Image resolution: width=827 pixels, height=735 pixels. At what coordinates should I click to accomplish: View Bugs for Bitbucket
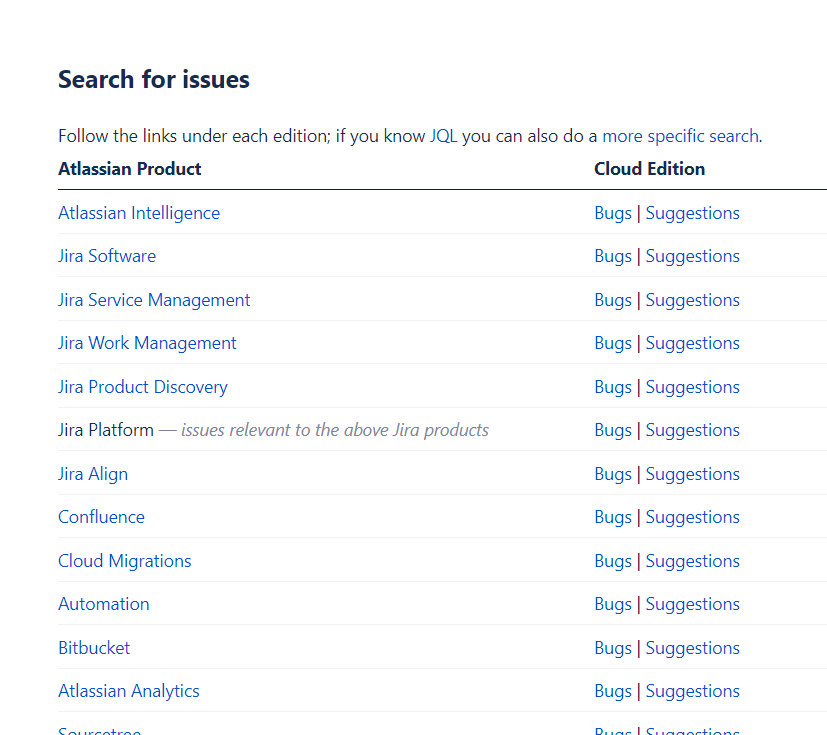click(x=613, y=648)
